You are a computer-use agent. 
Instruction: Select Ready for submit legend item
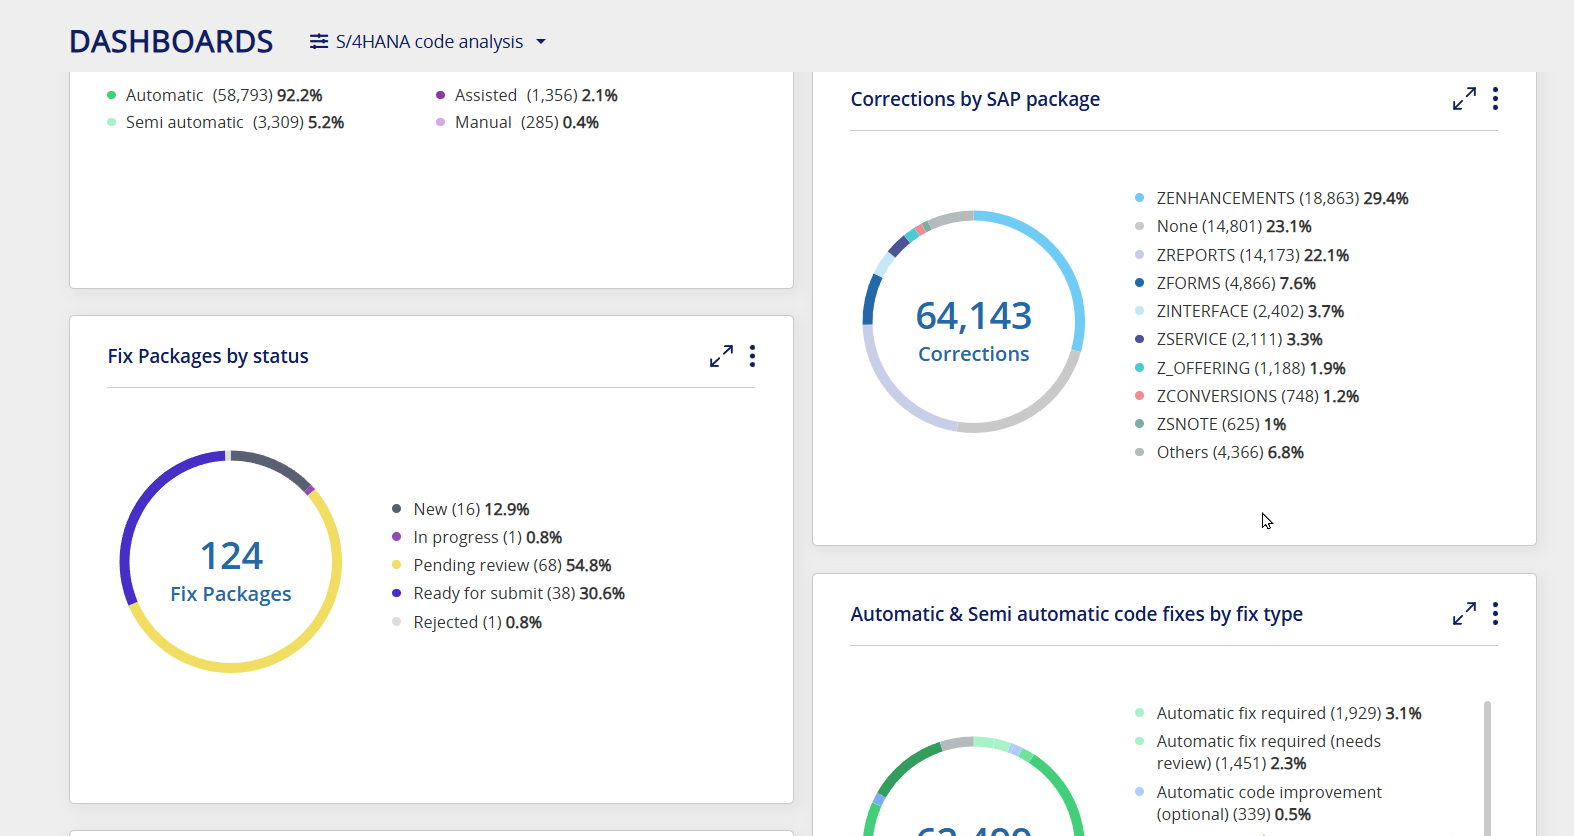tap(509, 593)
